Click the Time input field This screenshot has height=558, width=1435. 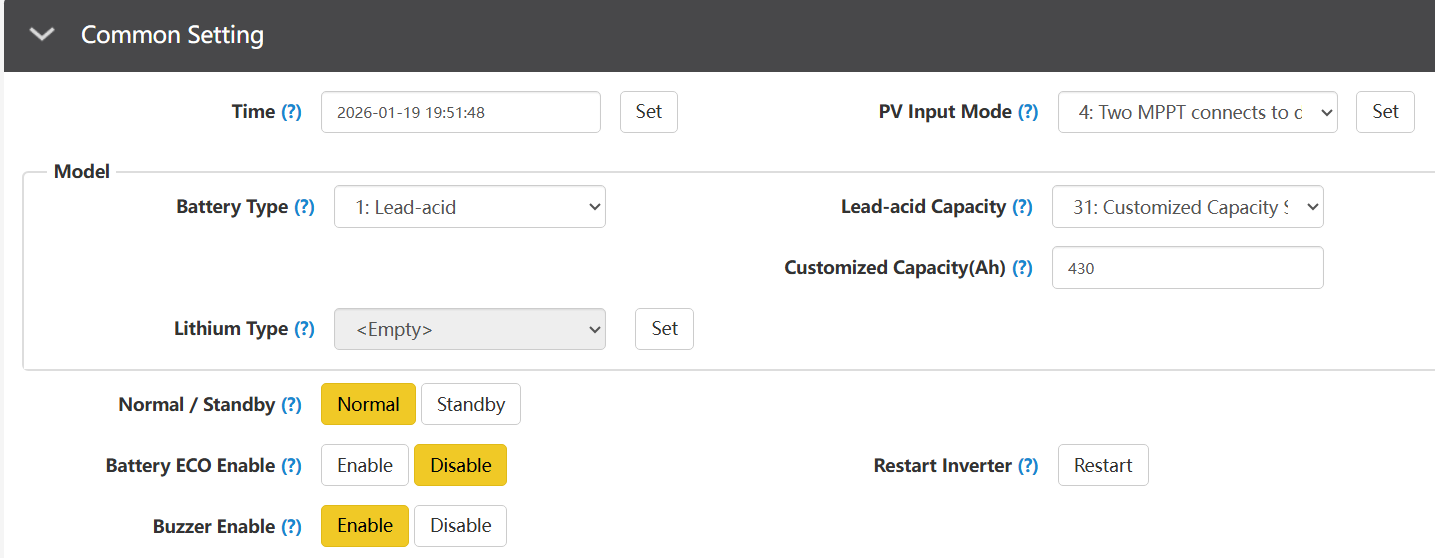(x=460, y=112)
